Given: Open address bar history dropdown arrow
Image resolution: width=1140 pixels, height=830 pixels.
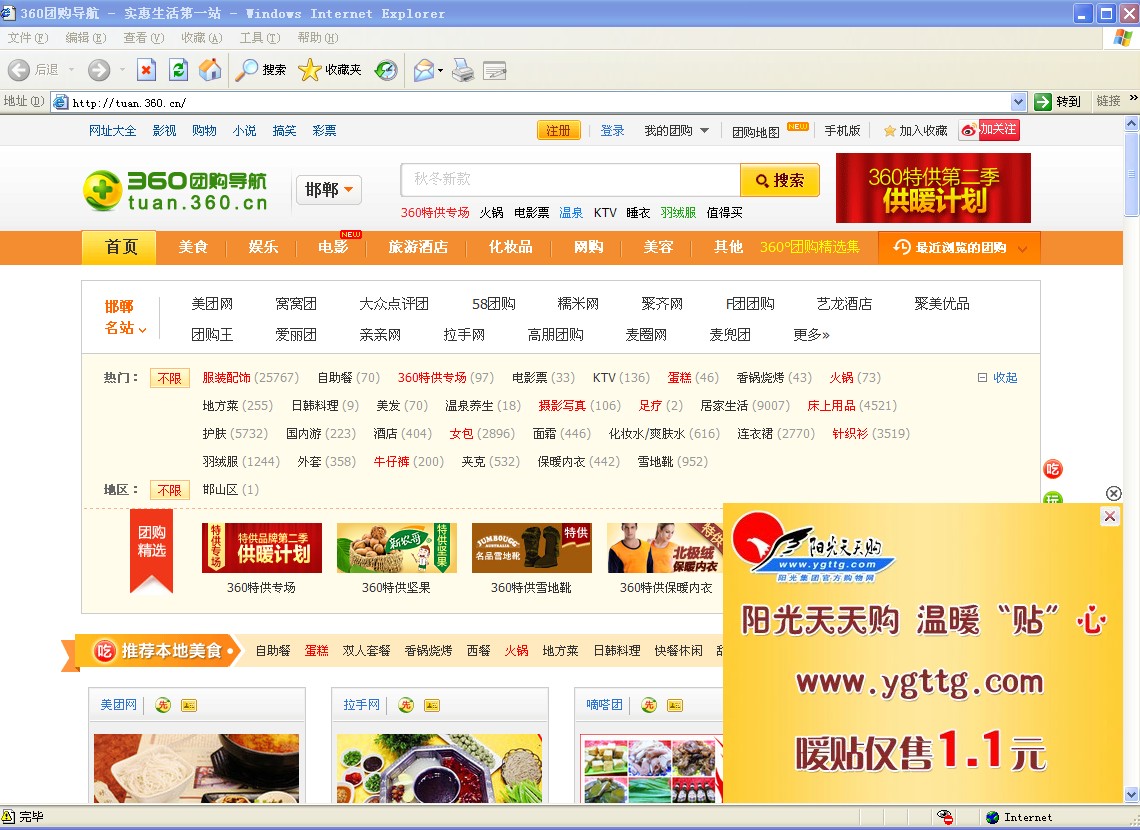Looking at the screenshot, I should (x=1019, y=102).
